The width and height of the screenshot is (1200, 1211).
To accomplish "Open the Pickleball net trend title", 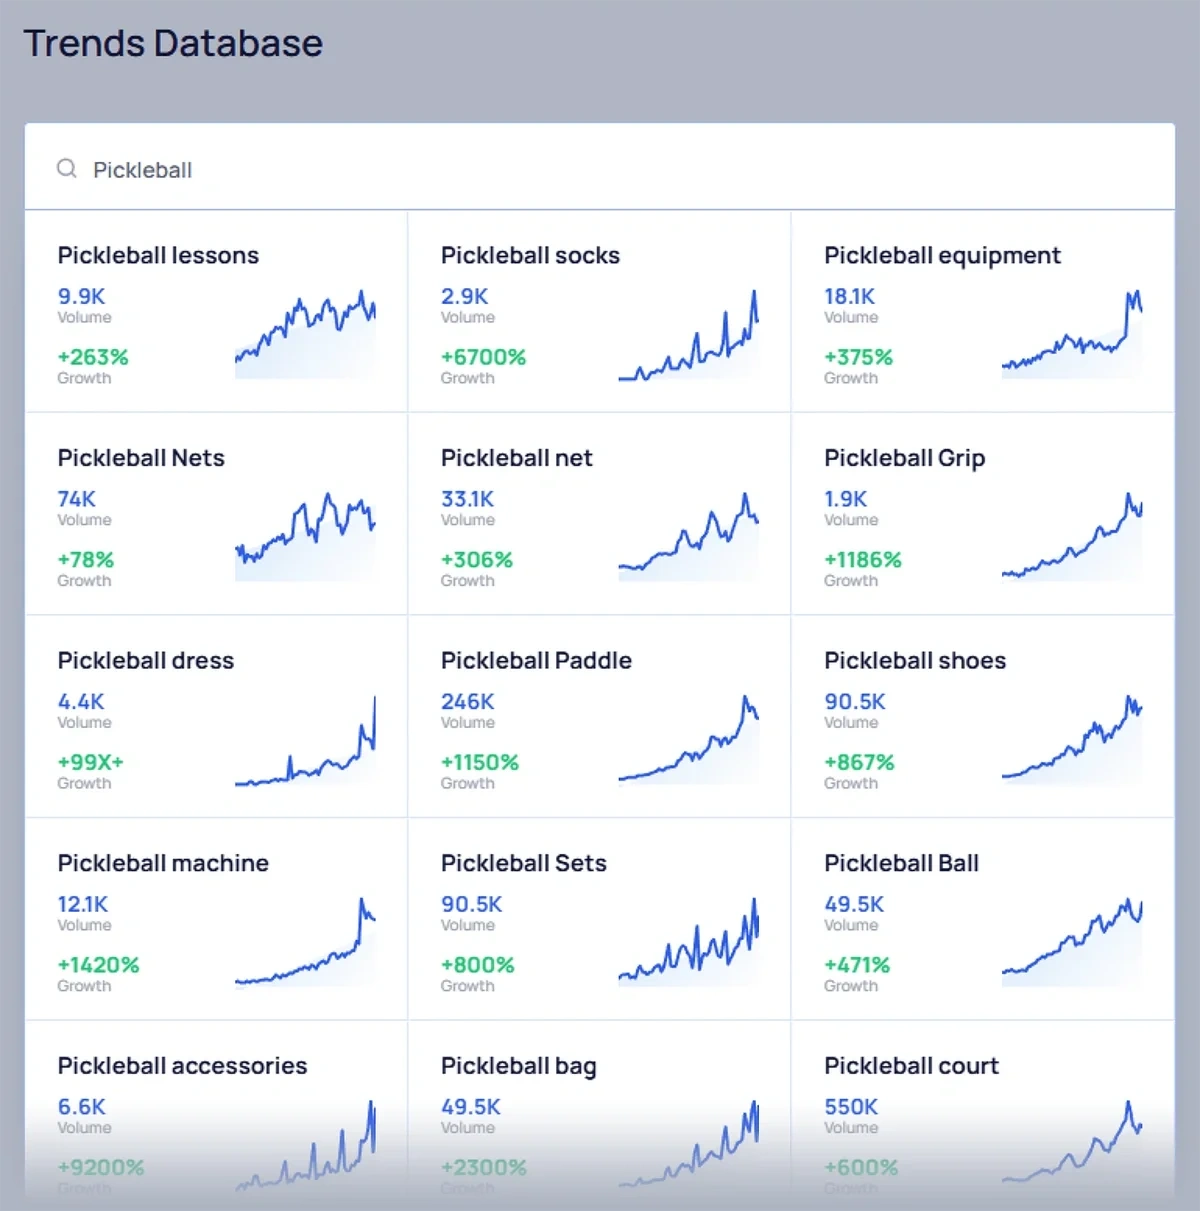I will coord(516,458).
